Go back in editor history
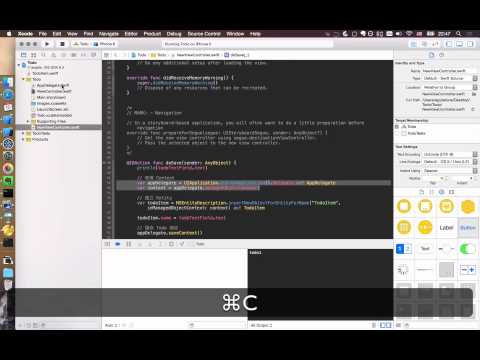The width and height of the screenshot is (480, 360). (x=116, y=55)
